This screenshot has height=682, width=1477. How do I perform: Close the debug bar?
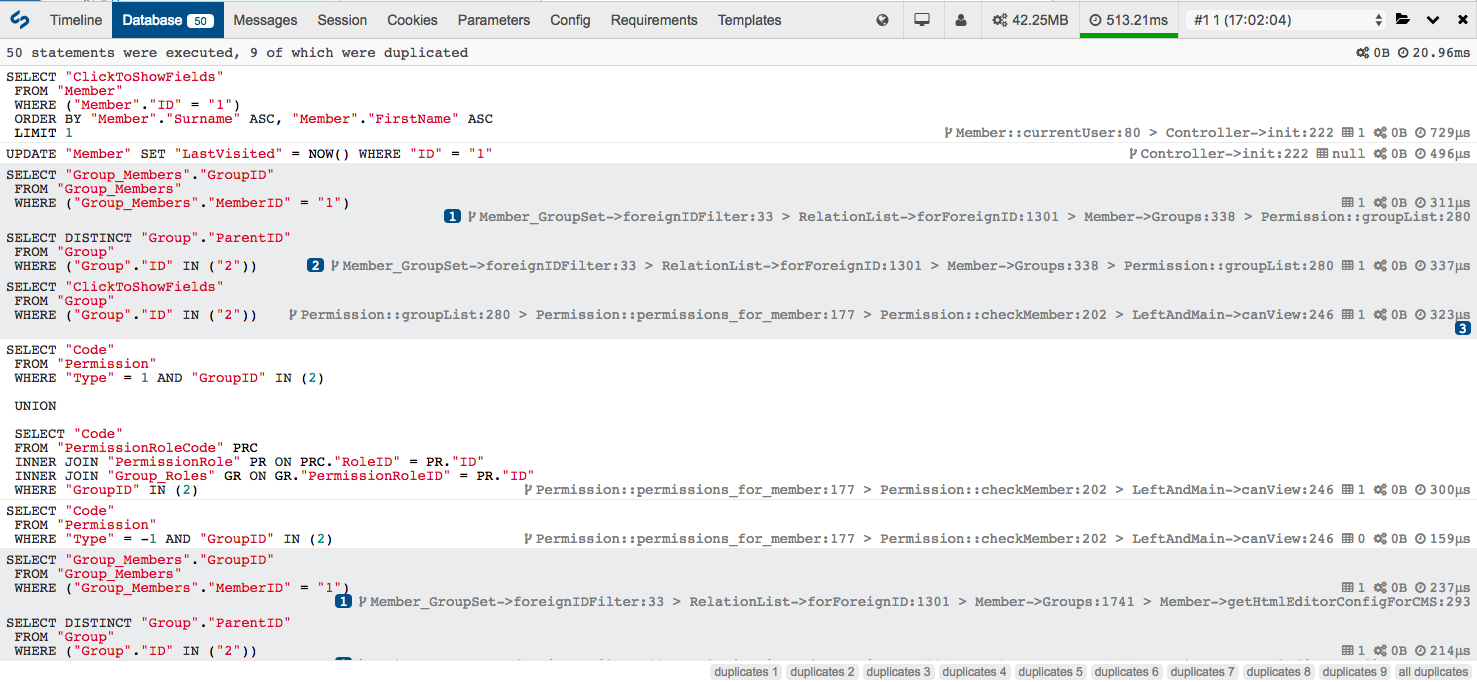(x=1461, y=20)
